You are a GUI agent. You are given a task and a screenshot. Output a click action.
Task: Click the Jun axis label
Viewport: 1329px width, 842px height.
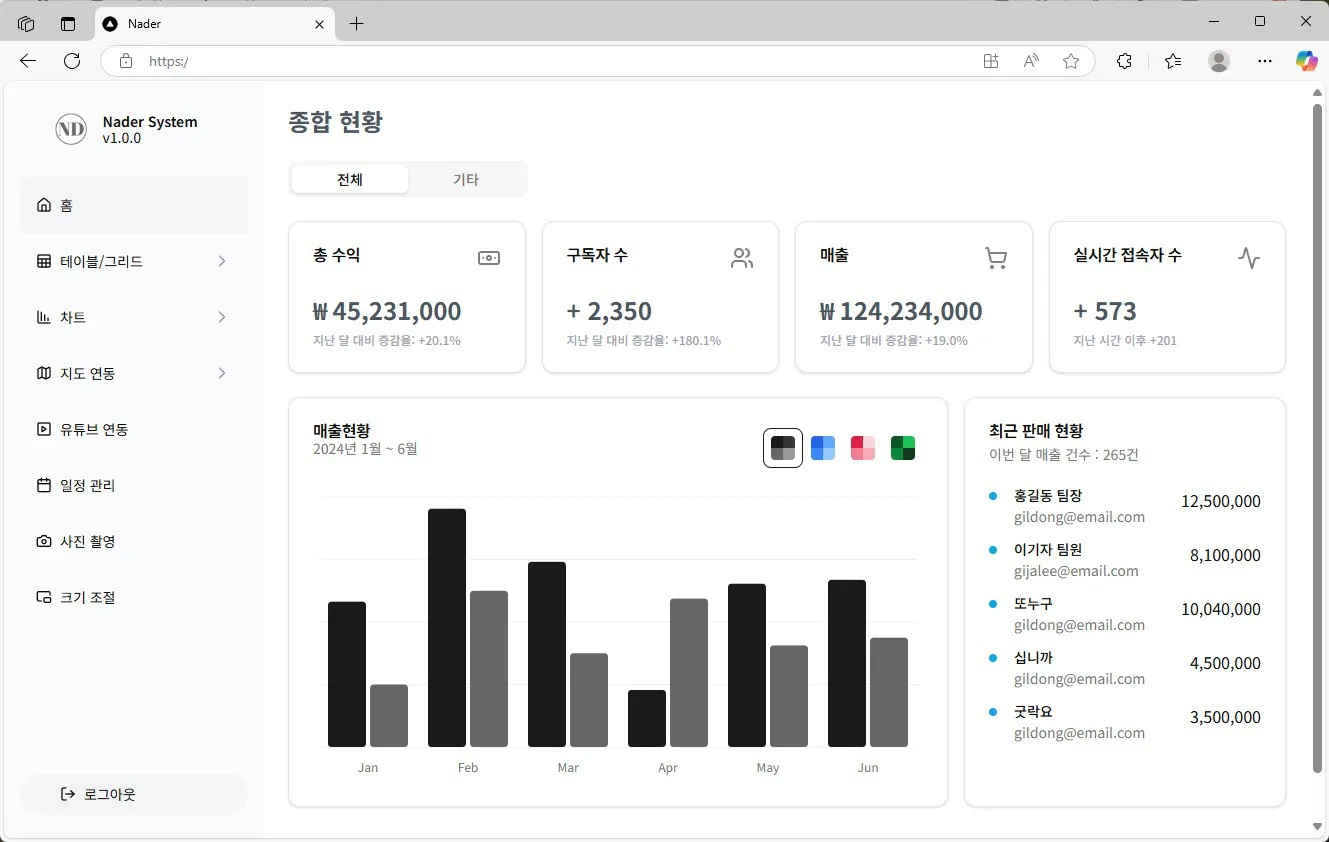[868, 768]
